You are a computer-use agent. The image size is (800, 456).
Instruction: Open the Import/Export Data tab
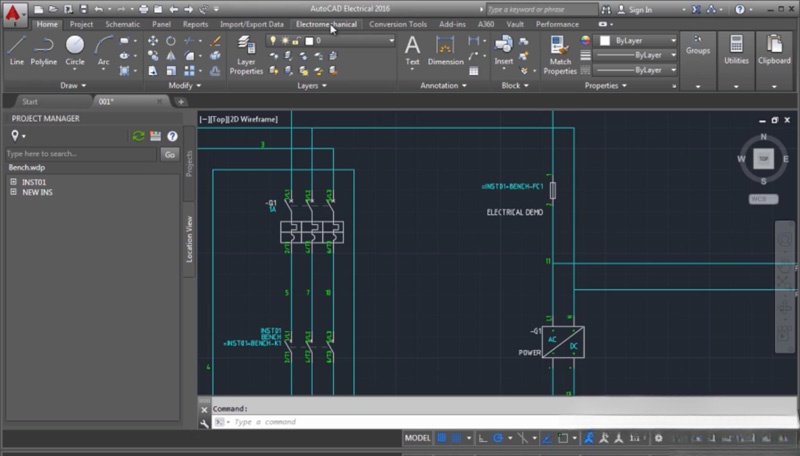point(252,24)
